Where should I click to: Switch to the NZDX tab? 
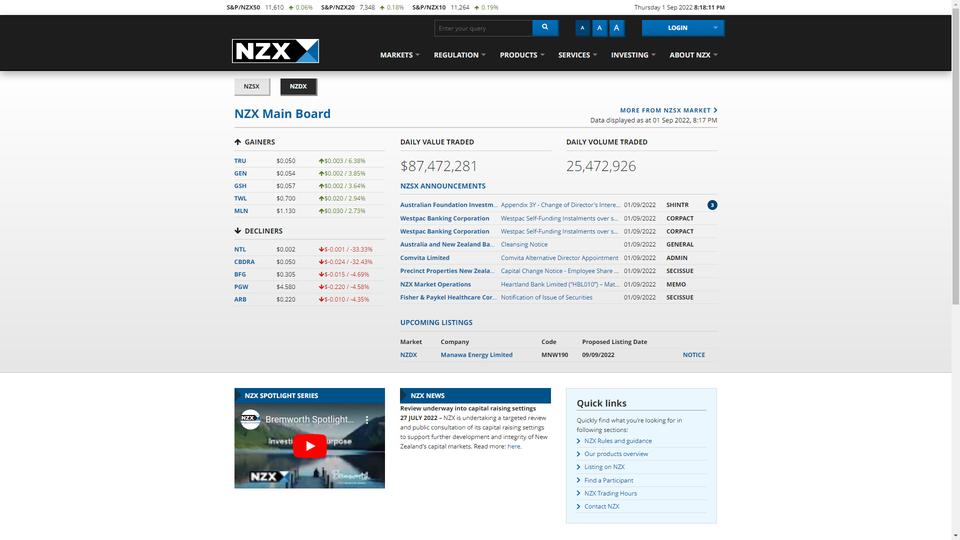298,86
